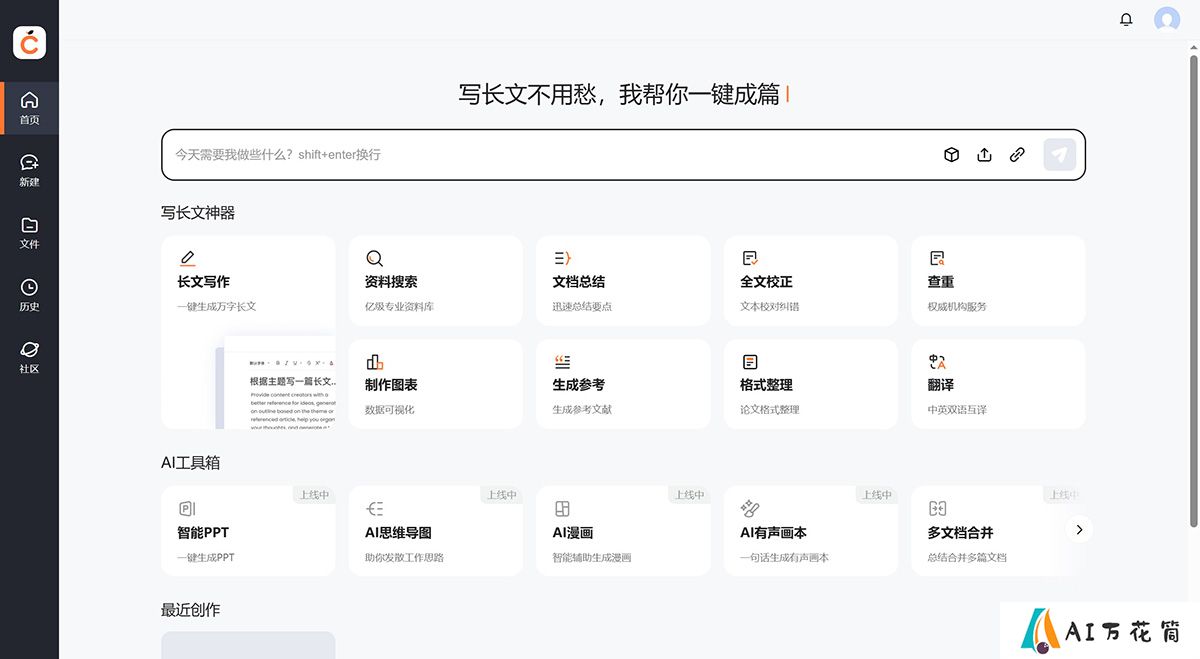
Task: Click the text 一键生成PPT
Action: click(206, 557)
